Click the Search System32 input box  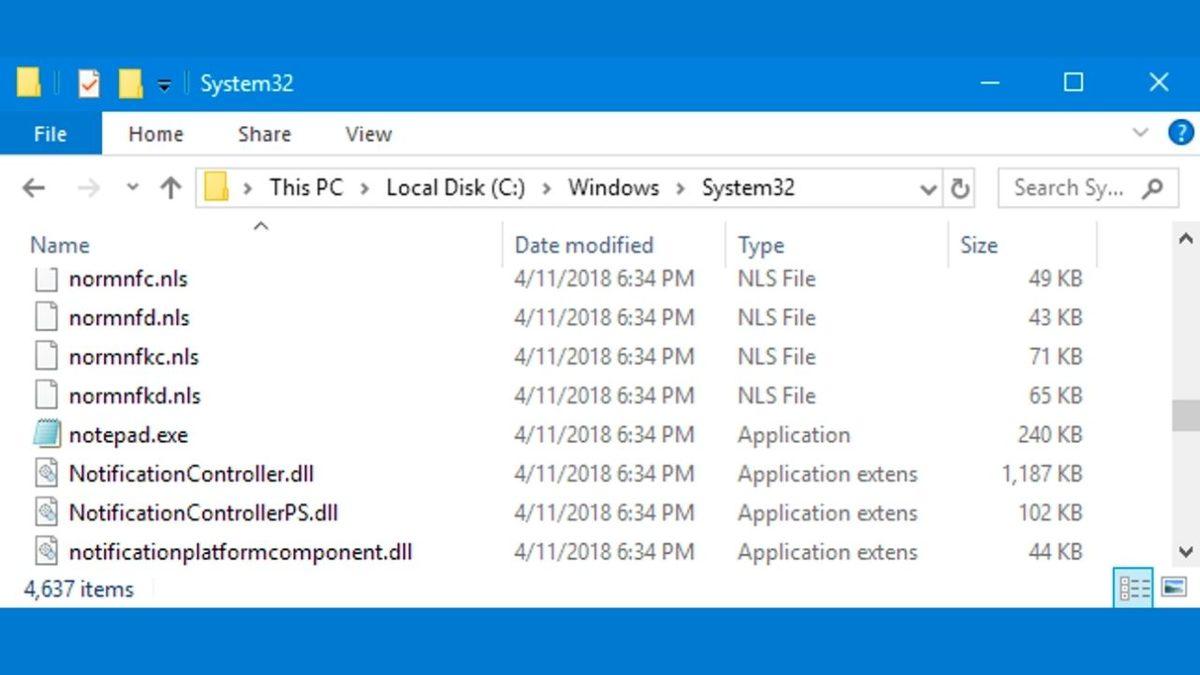[1070, 188]
